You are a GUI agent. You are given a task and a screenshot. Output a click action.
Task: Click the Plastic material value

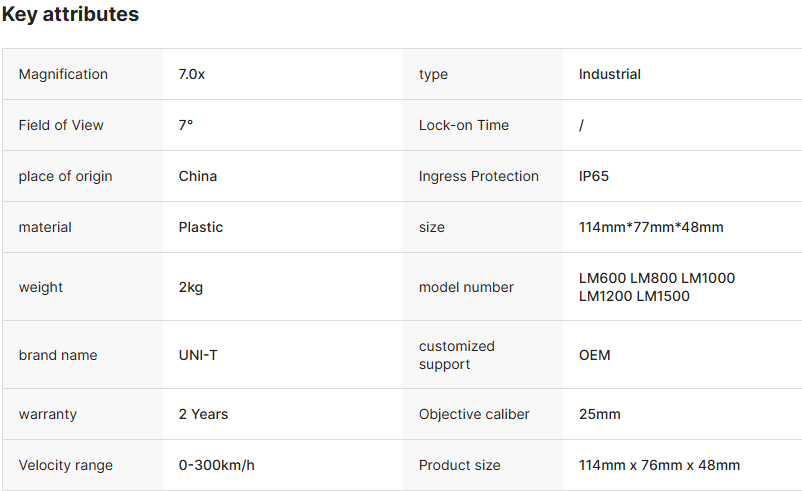pyautogui.click(x=201, y=227)
